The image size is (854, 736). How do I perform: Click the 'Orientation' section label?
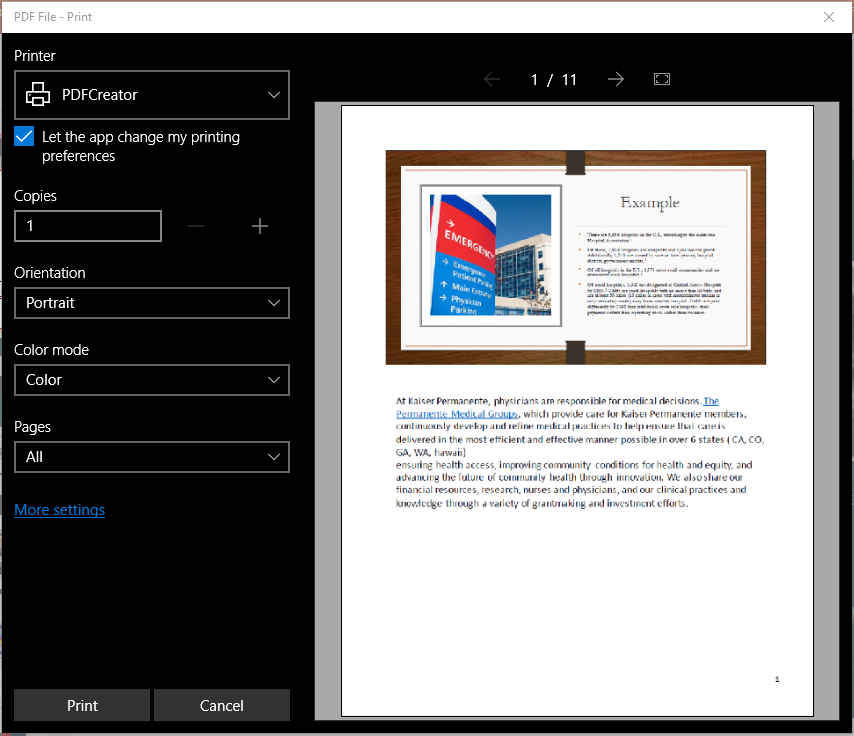point(50,272)
